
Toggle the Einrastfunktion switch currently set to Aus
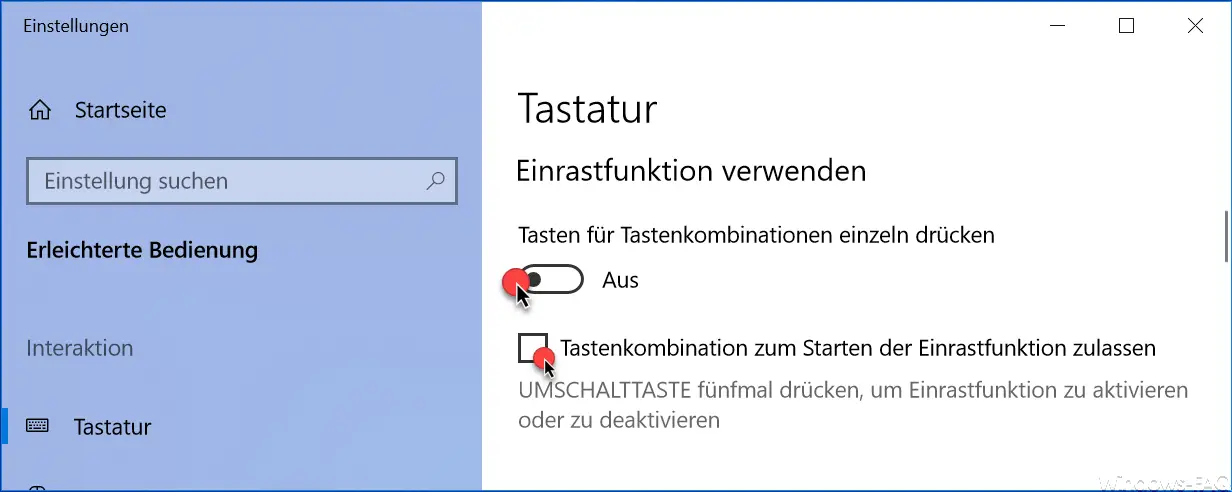550,280
